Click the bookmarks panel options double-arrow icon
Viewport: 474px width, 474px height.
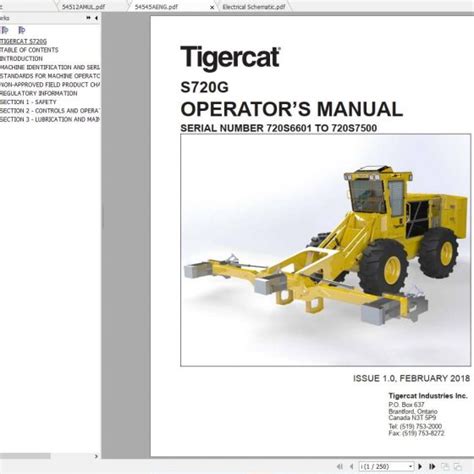[88, 18]
